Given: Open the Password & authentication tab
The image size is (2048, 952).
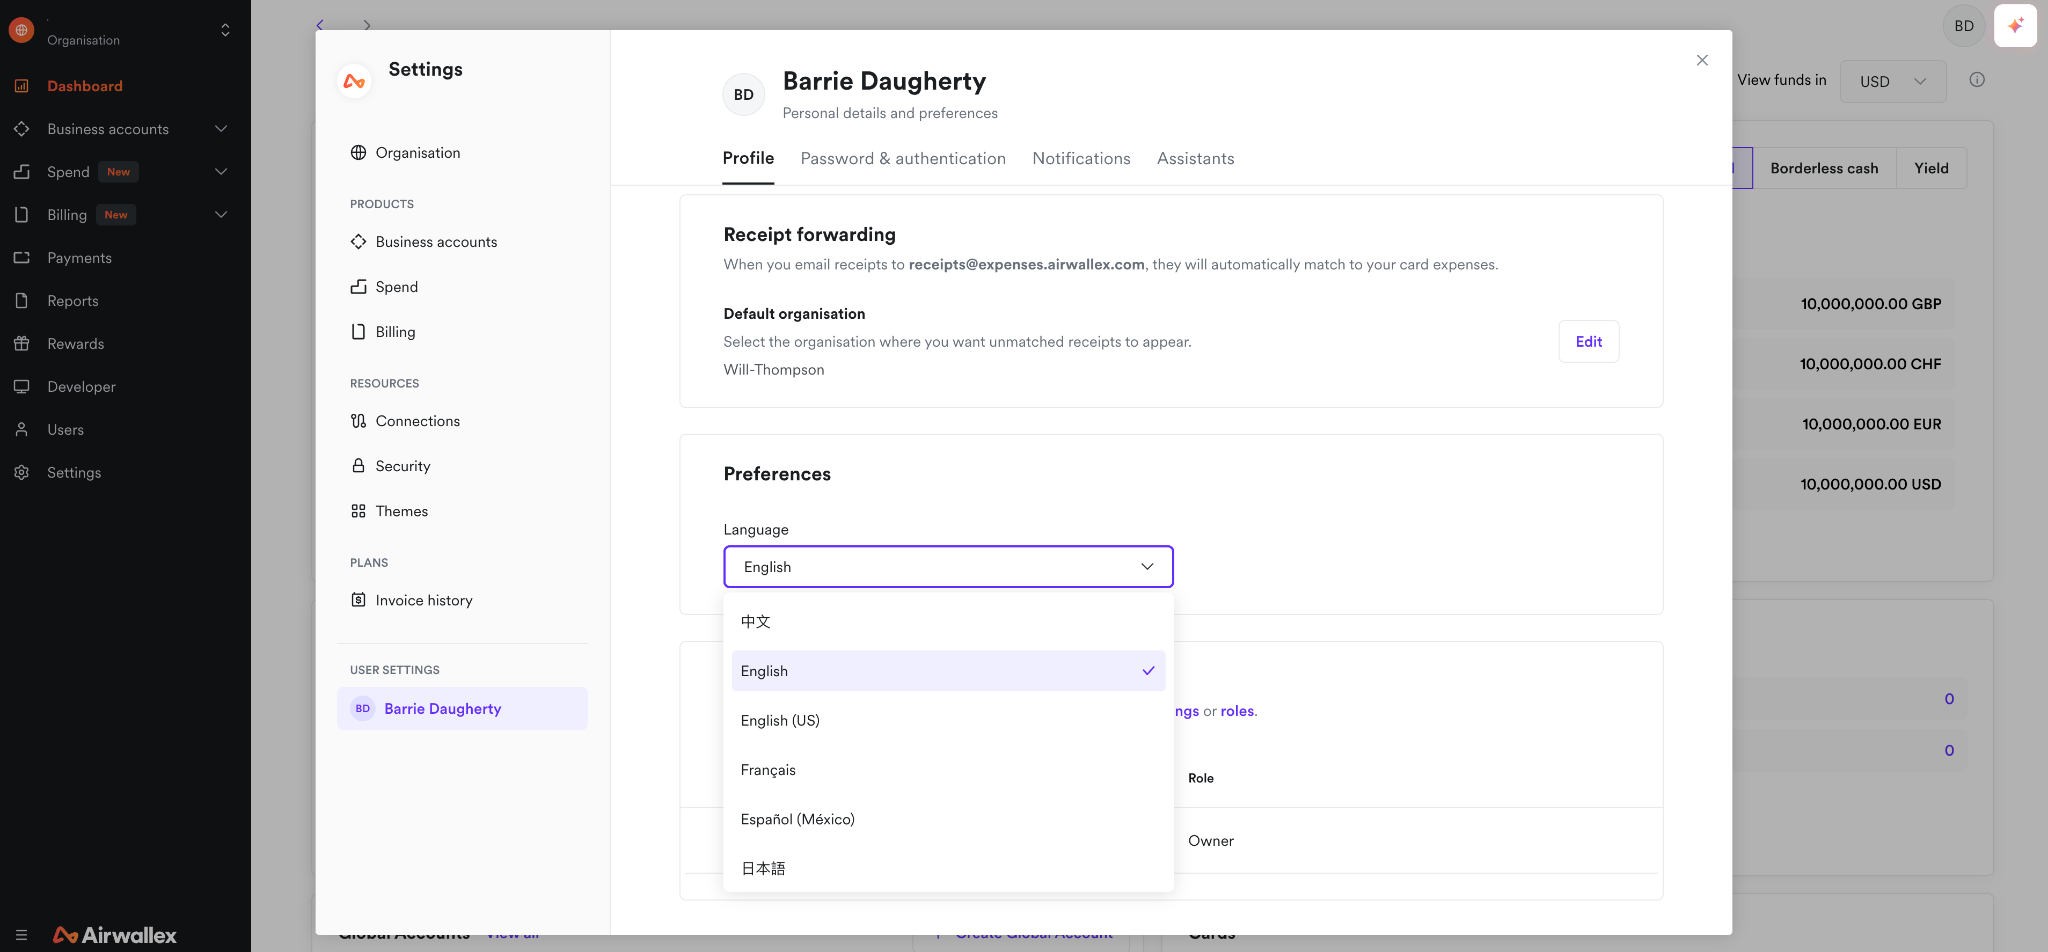Looking at the screenshot, I should 903,158.
